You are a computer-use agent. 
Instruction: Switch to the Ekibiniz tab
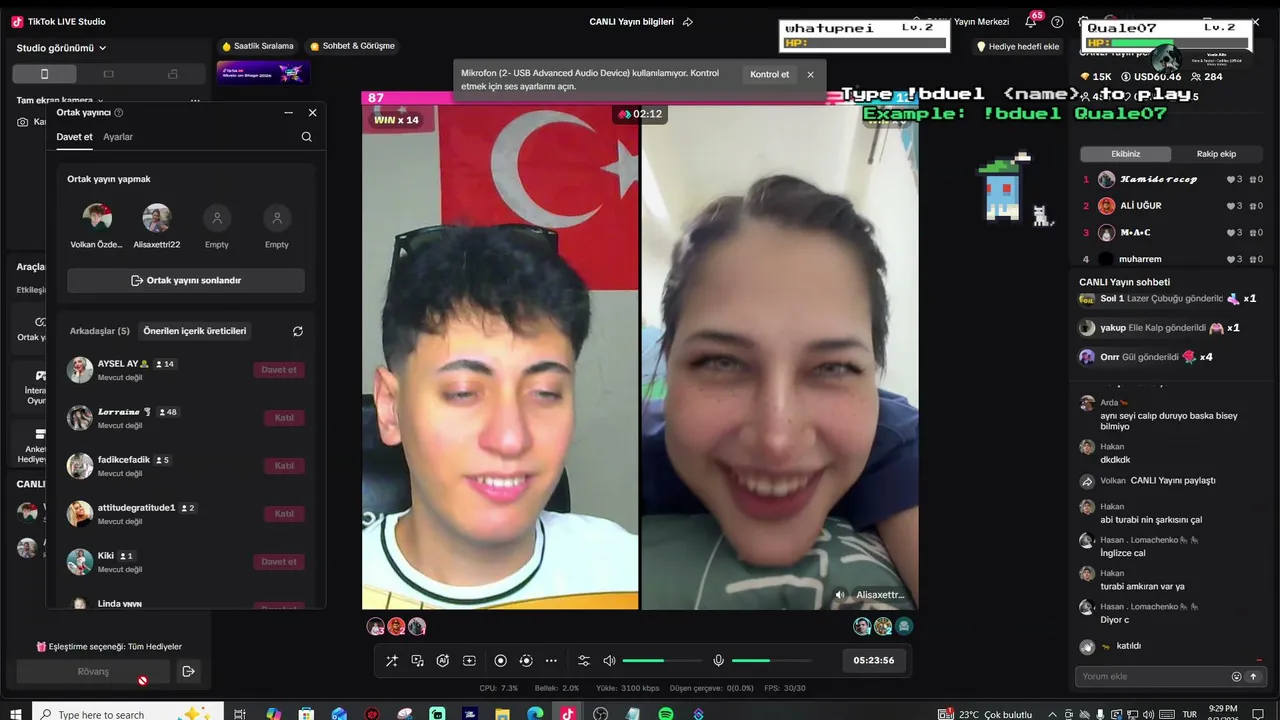[x=1126, y=154]
